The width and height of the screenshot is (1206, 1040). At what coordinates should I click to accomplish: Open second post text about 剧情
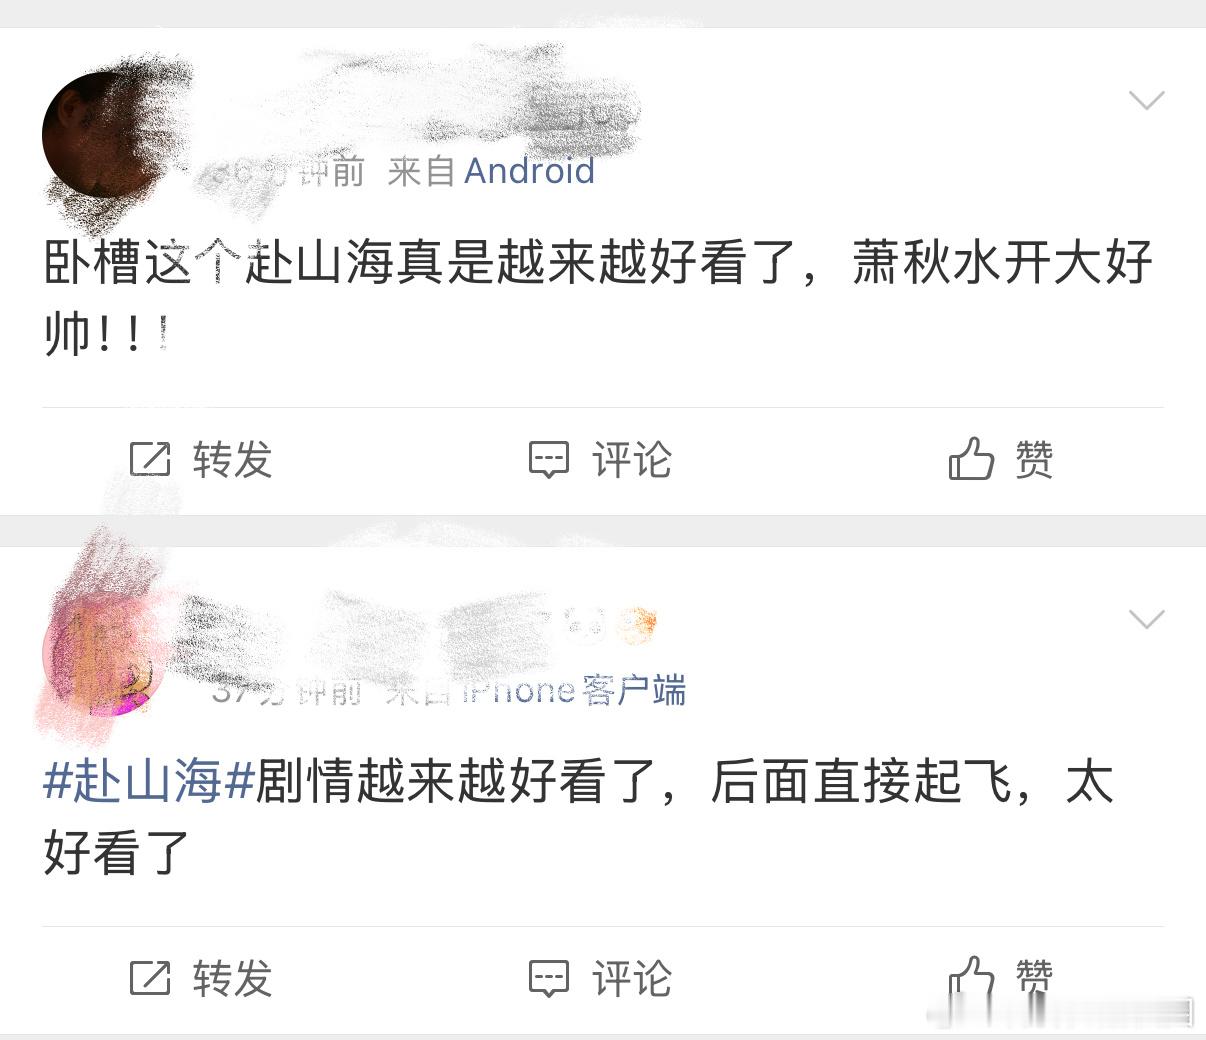(x=578, y=817)
